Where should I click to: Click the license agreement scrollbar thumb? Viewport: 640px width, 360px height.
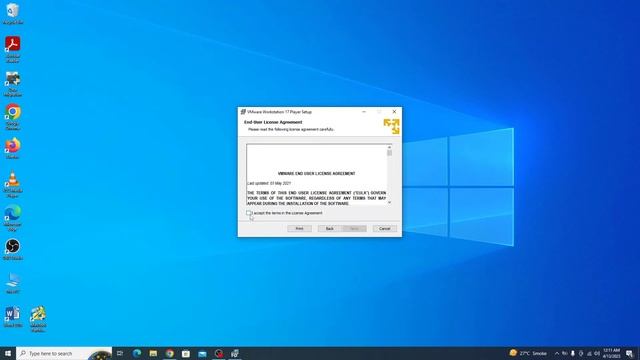click(389, 153)
